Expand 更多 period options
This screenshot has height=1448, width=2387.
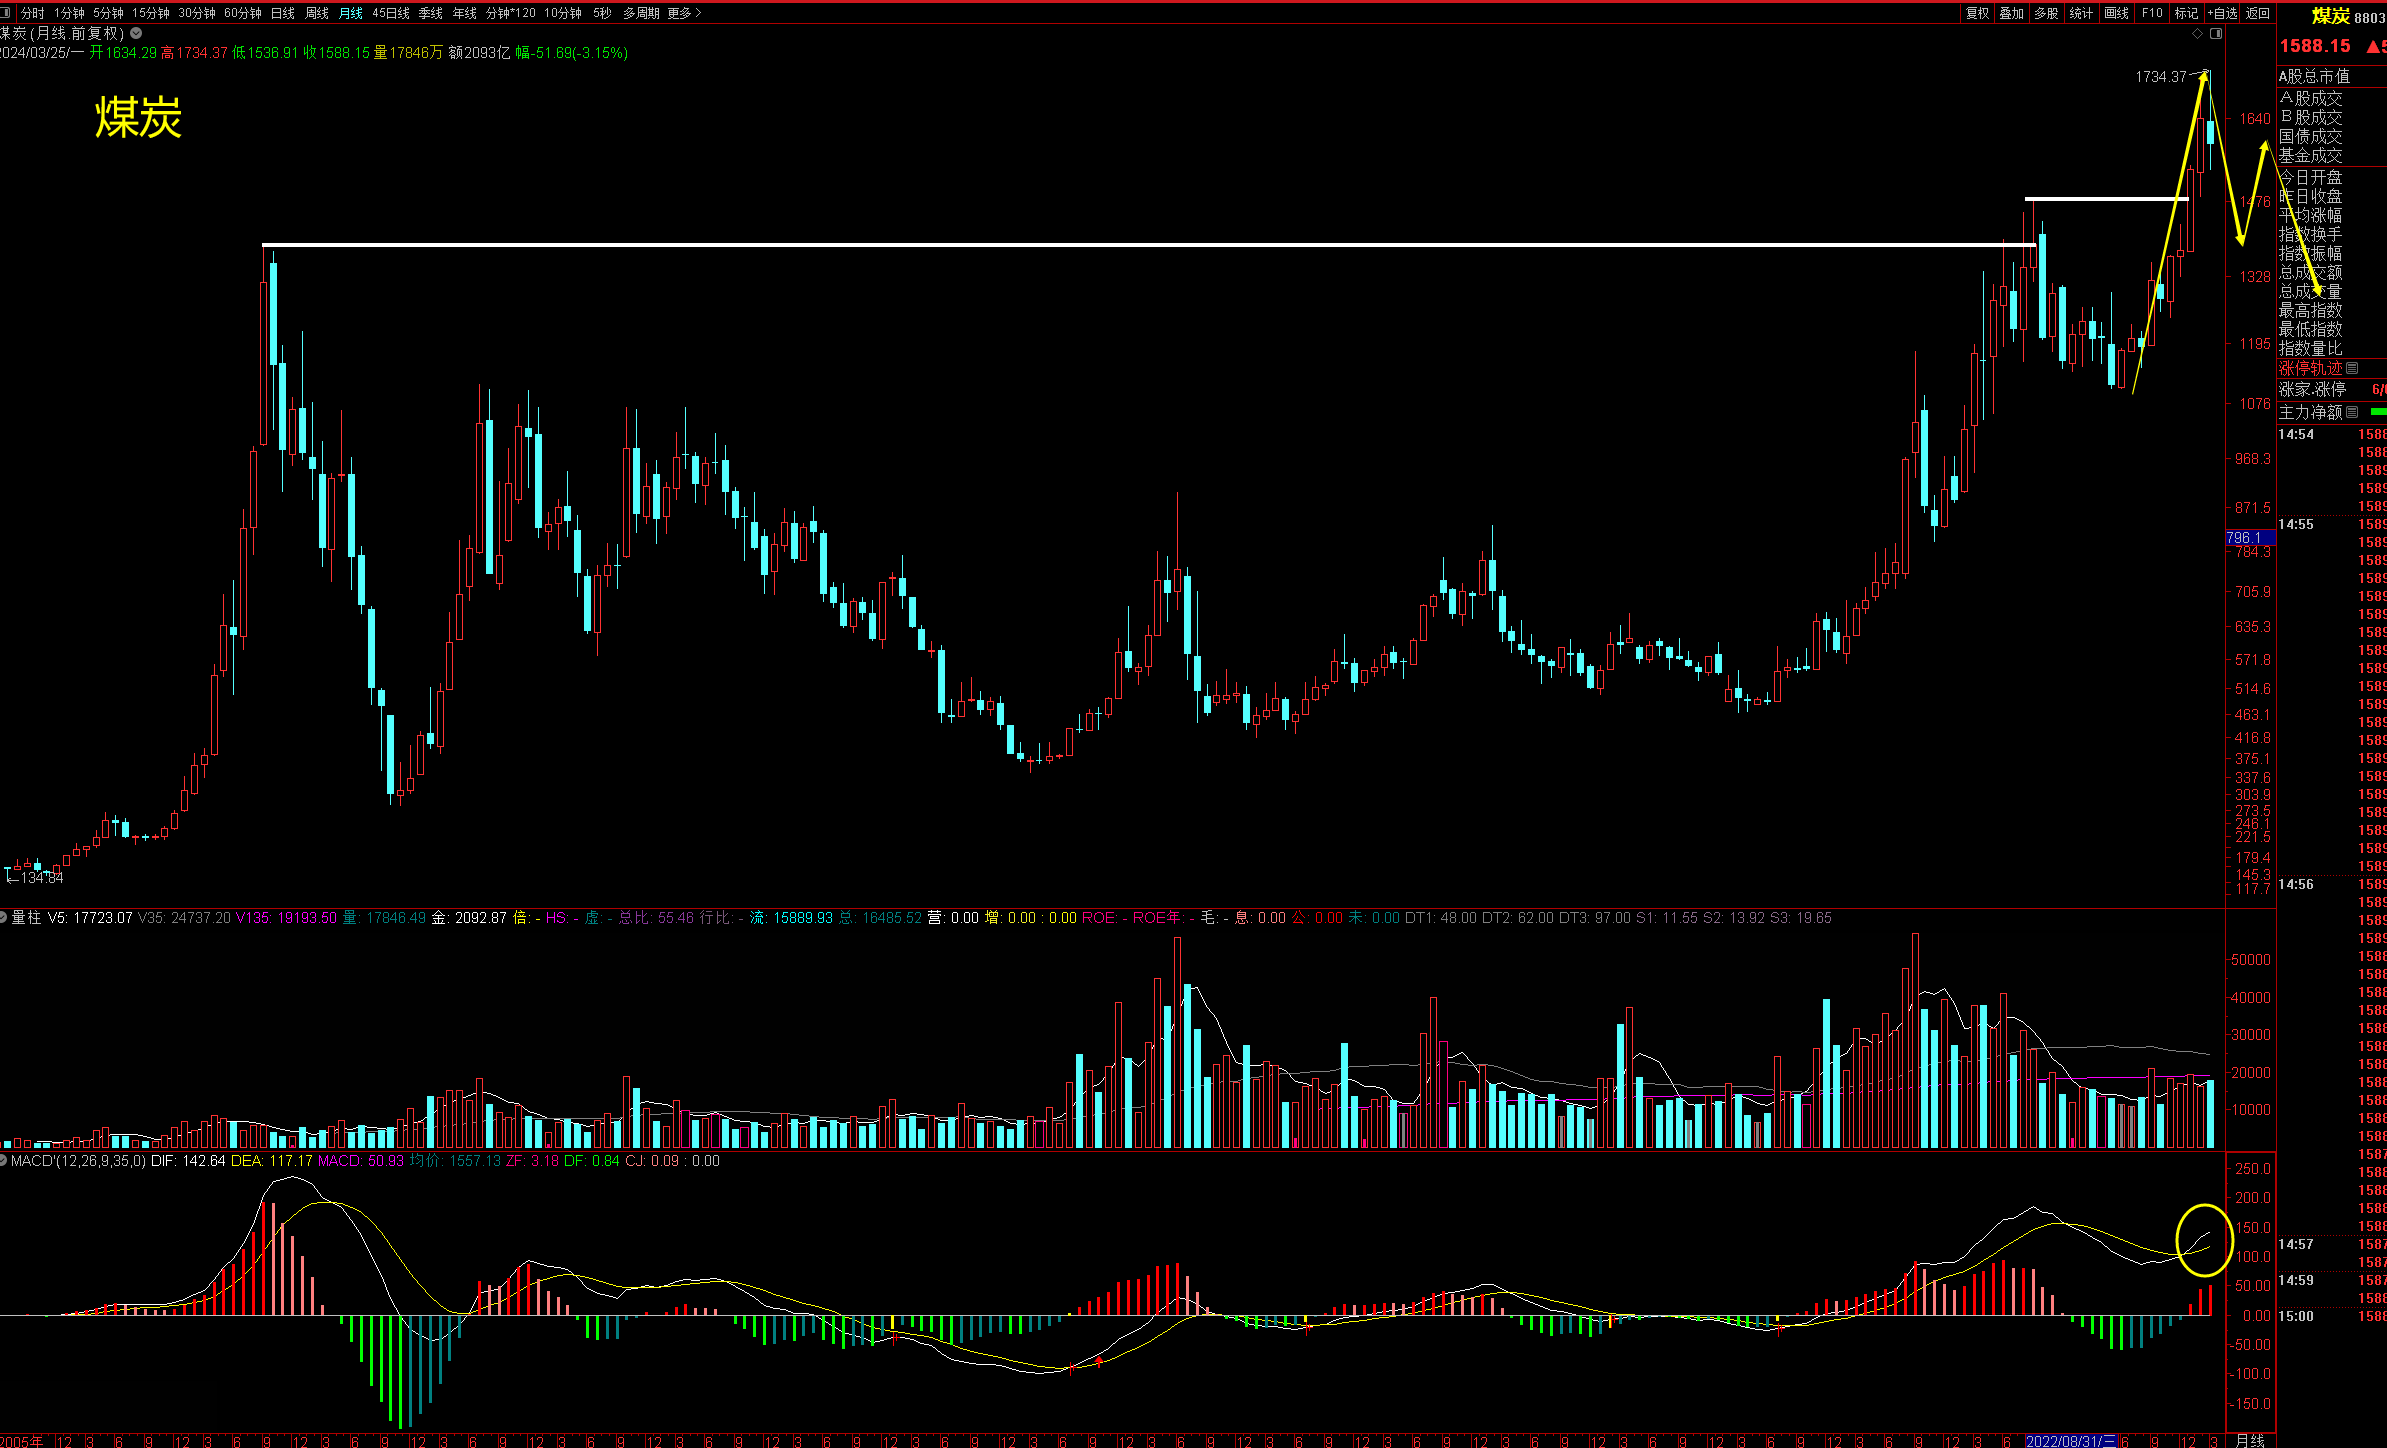click(x=684, y=13)
